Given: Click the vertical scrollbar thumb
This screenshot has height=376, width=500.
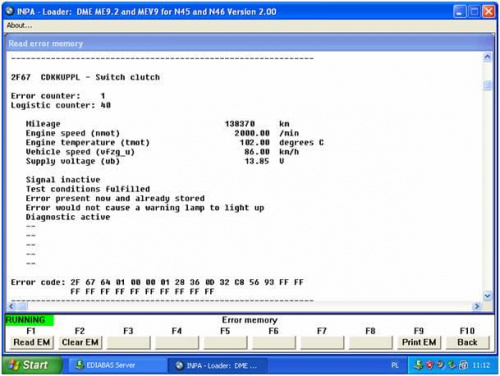Looking at the screenshot, I should pyautogui.click(x=487, y=85).
